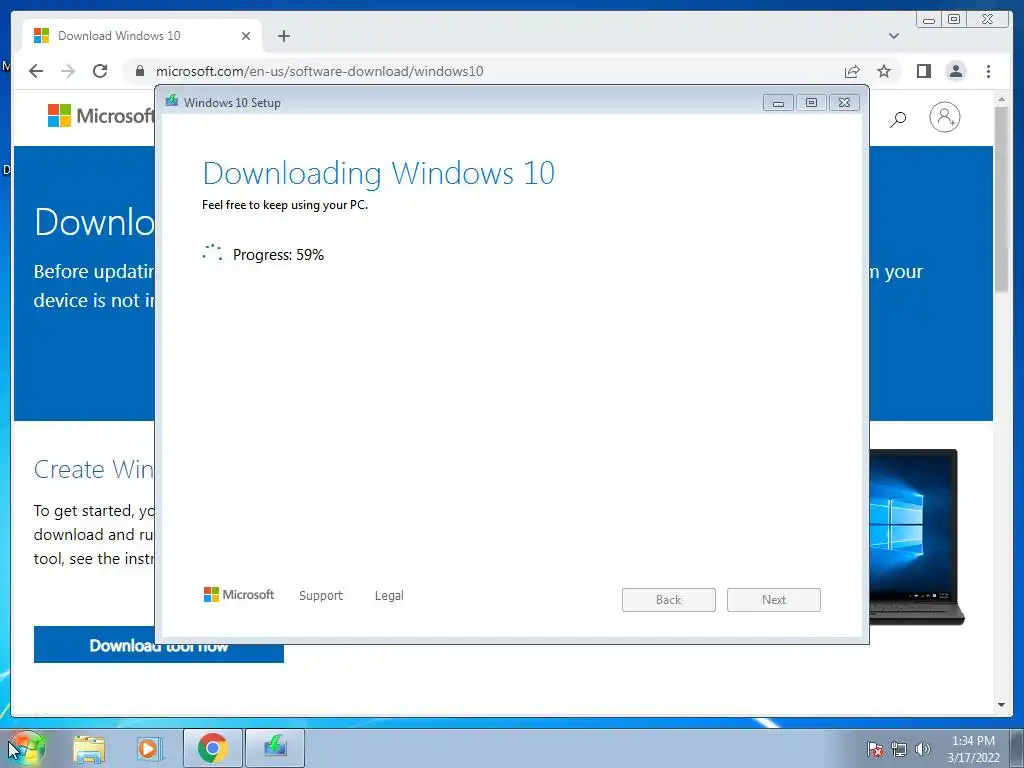The image size is (1024, 768).
Task: Click the Windows 10 Setup title icon
Action: point(172,101)
